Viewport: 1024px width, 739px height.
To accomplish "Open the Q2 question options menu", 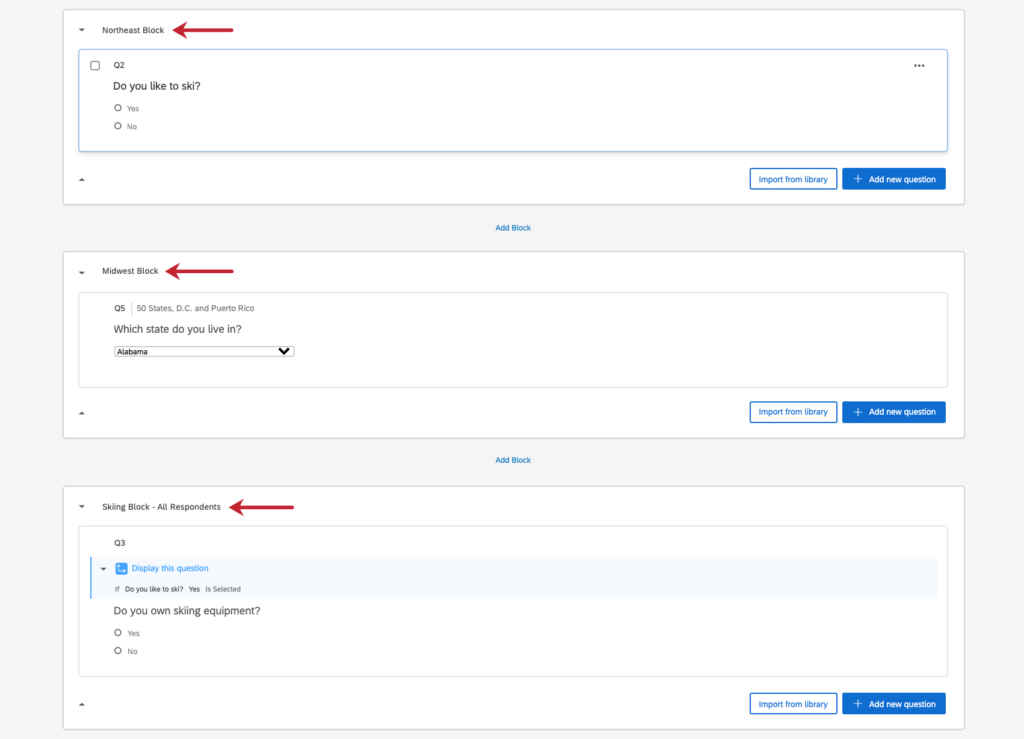I will 919,65.
